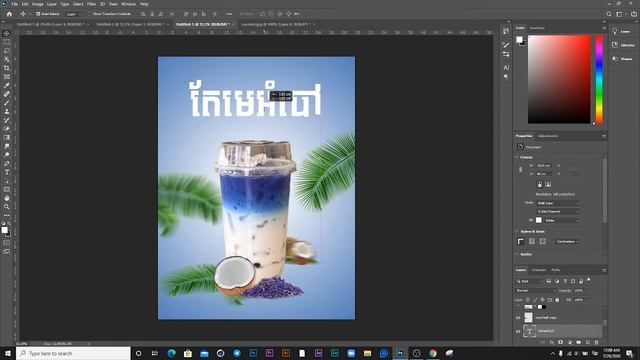The width and height of the screenshot is (640, 360).
Task: Select the Crop tool
Action: [x=7, y=68]
